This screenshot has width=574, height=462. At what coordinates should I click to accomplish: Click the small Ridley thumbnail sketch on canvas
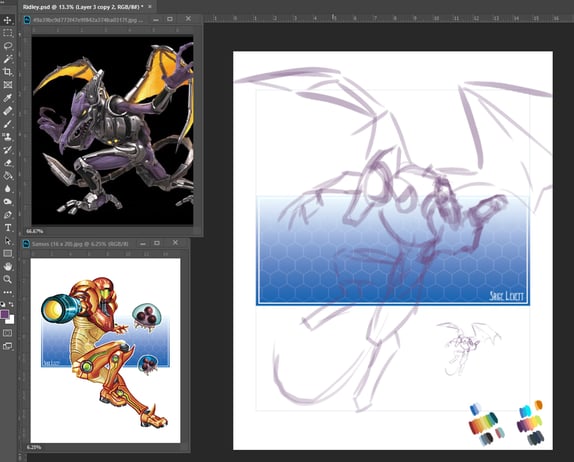click(x=469, y=348)
